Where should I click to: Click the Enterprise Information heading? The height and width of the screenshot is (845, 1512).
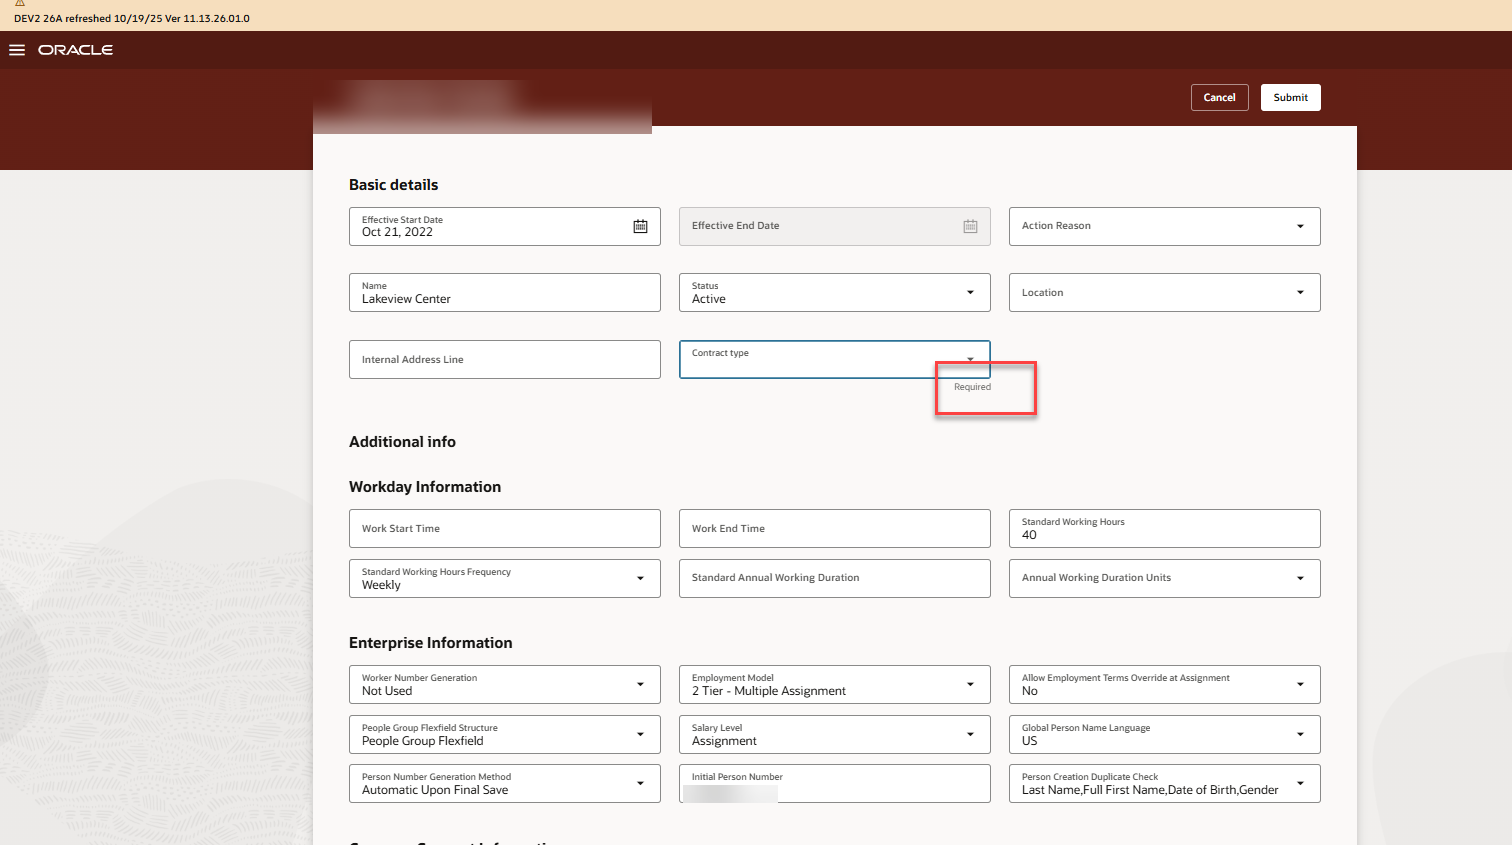pos(430,643)
